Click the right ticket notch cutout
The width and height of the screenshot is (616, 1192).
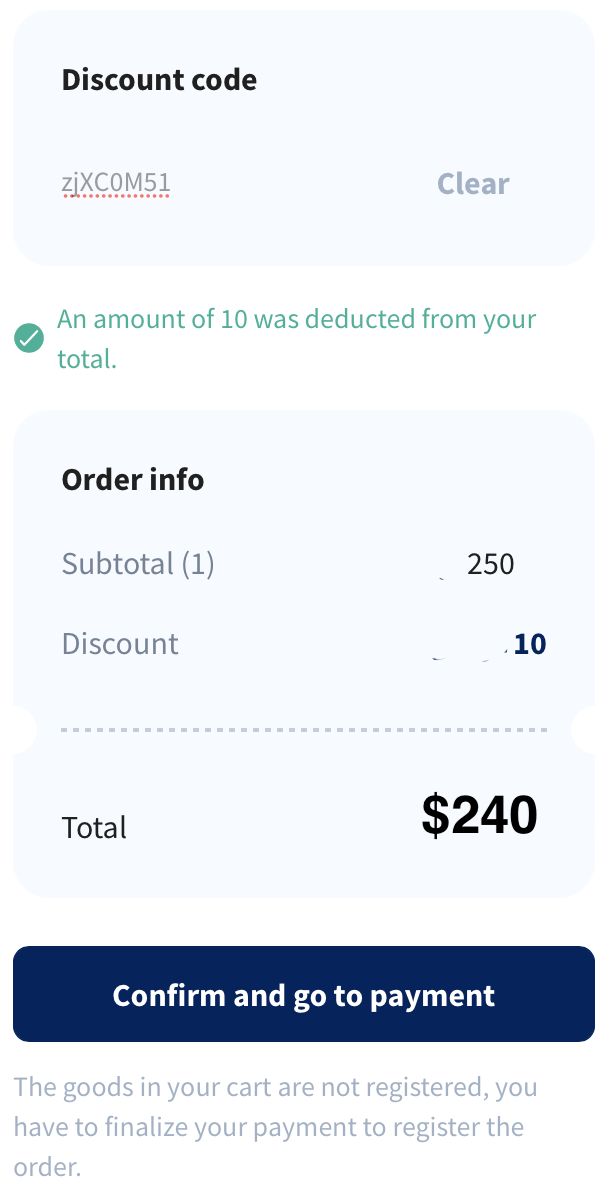(586, 730)
